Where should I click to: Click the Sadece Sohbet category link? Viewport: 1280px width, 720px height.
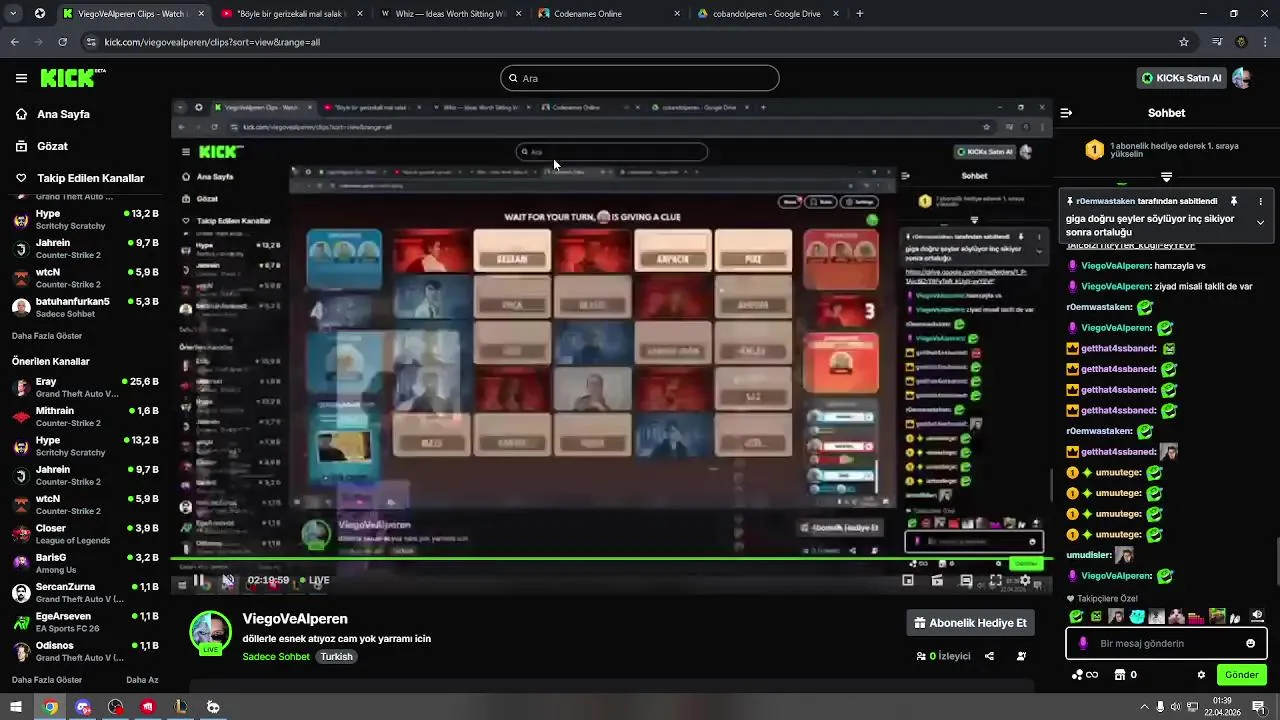pyautogui.click(x=276, y=657)
